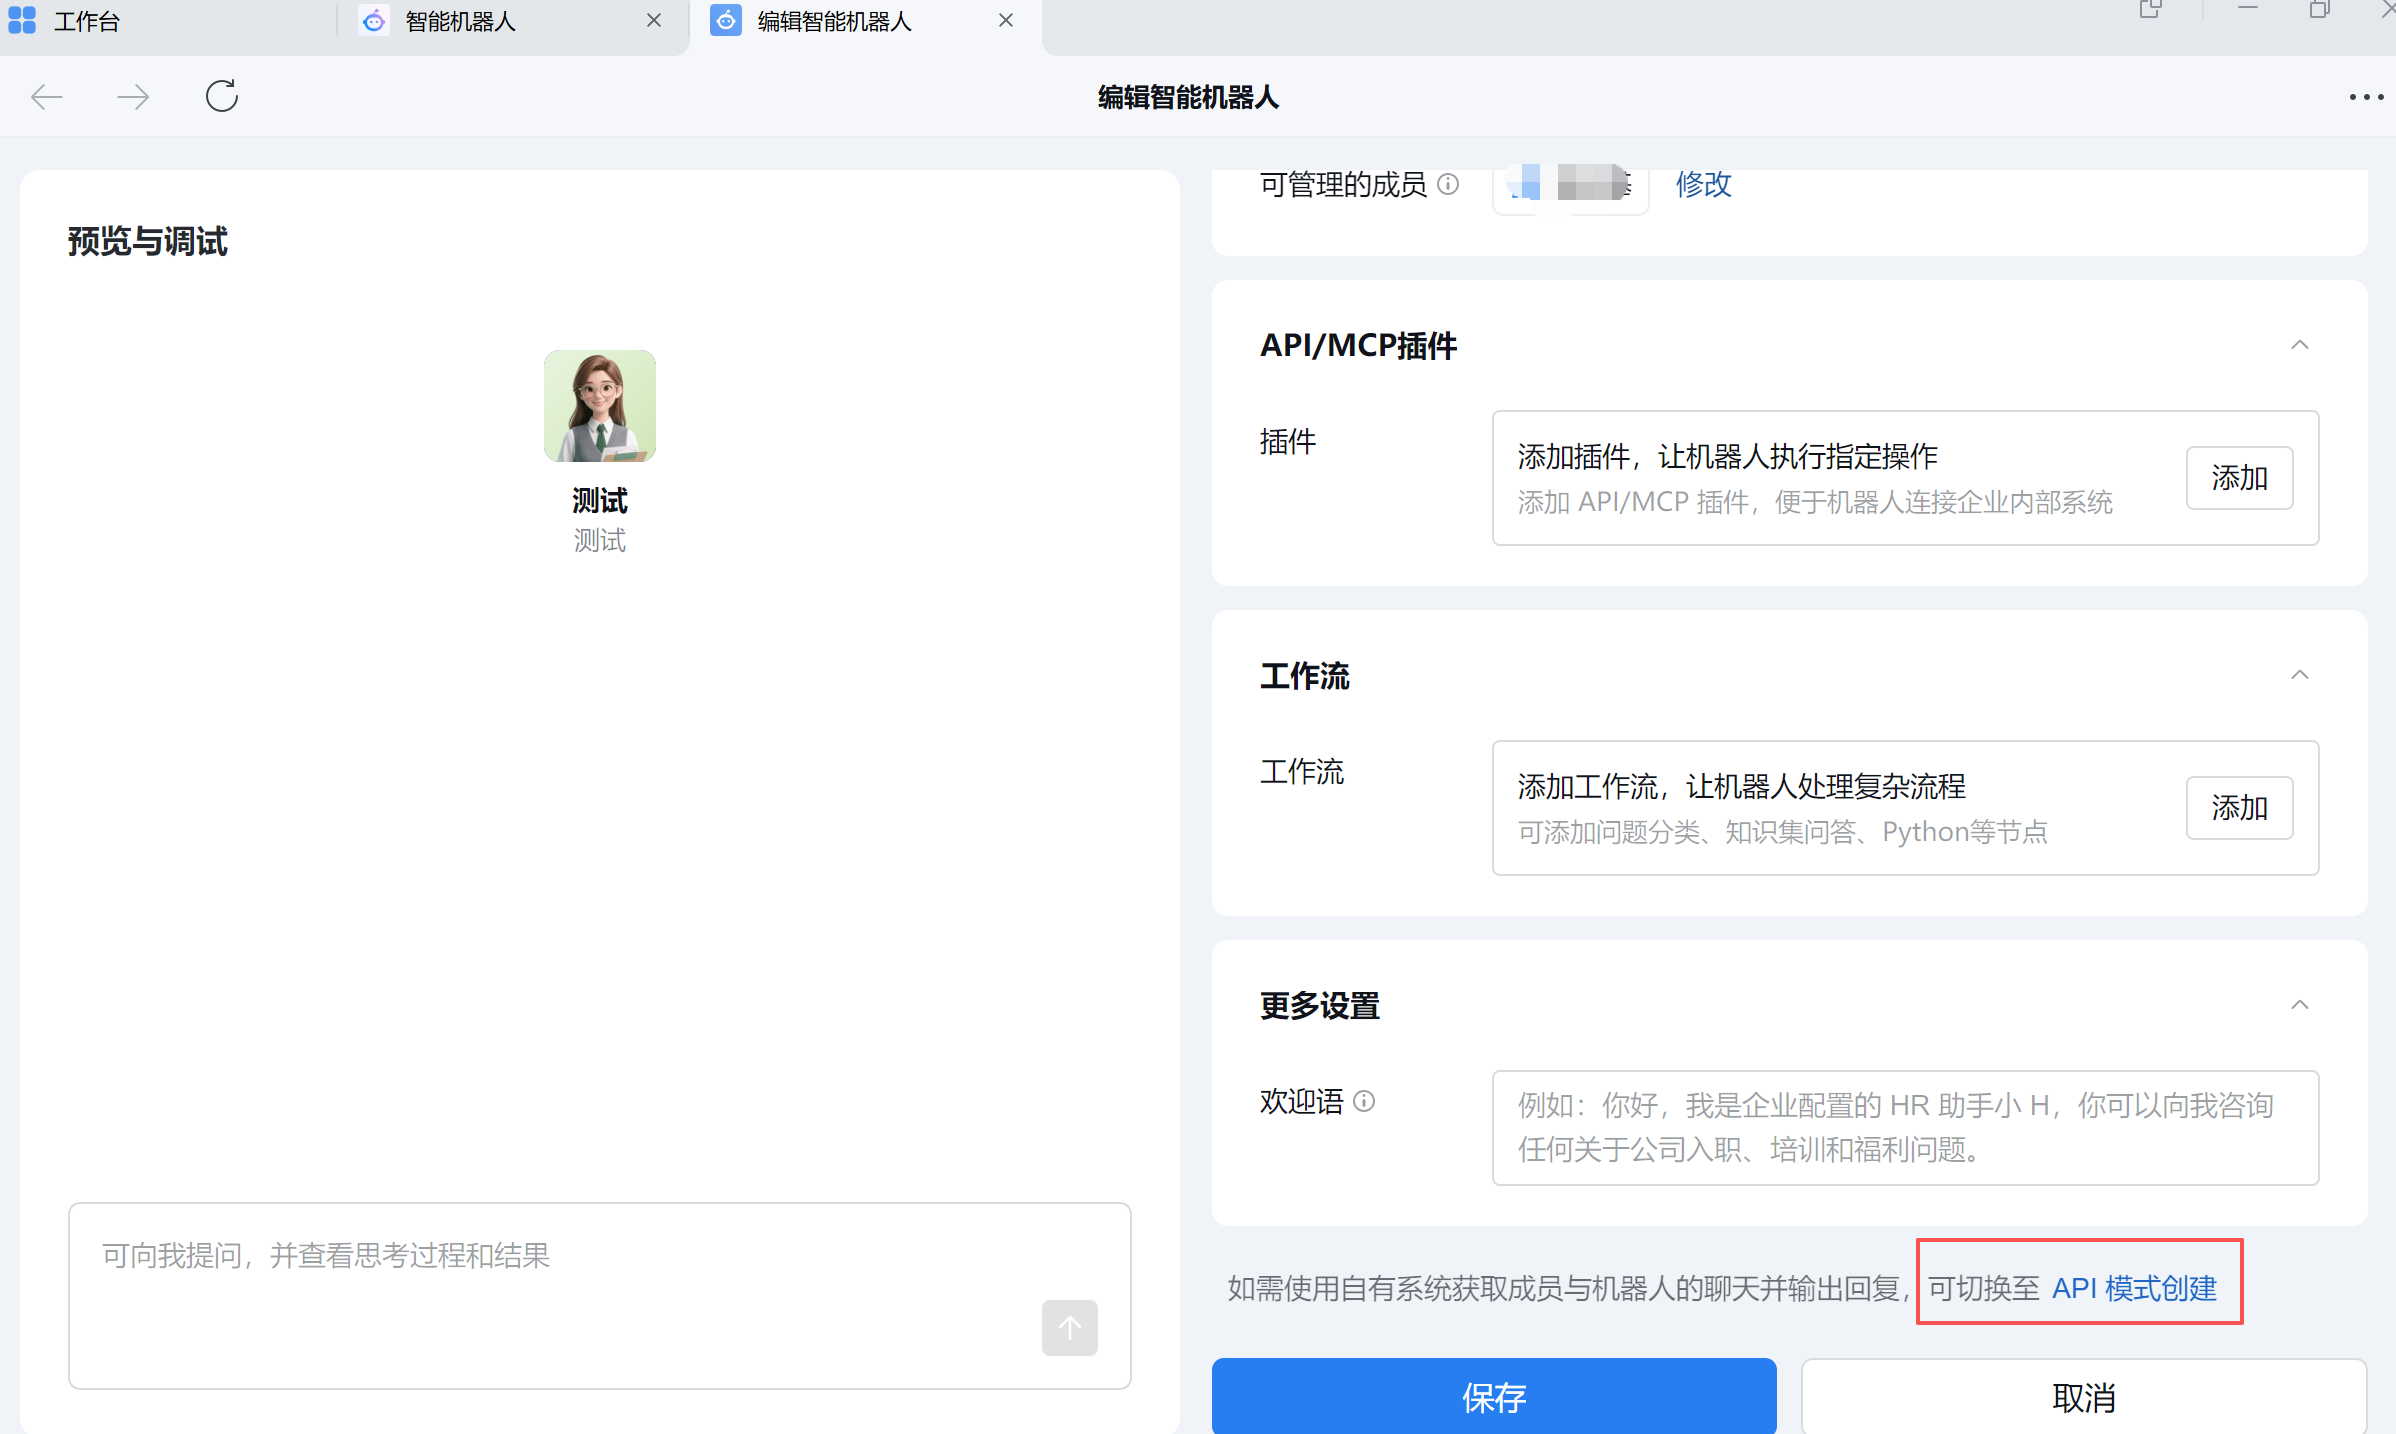Viewport: 2396px width, 1434px height.
Task: Close the 智能机器人 tab
Action: point(654,20)
